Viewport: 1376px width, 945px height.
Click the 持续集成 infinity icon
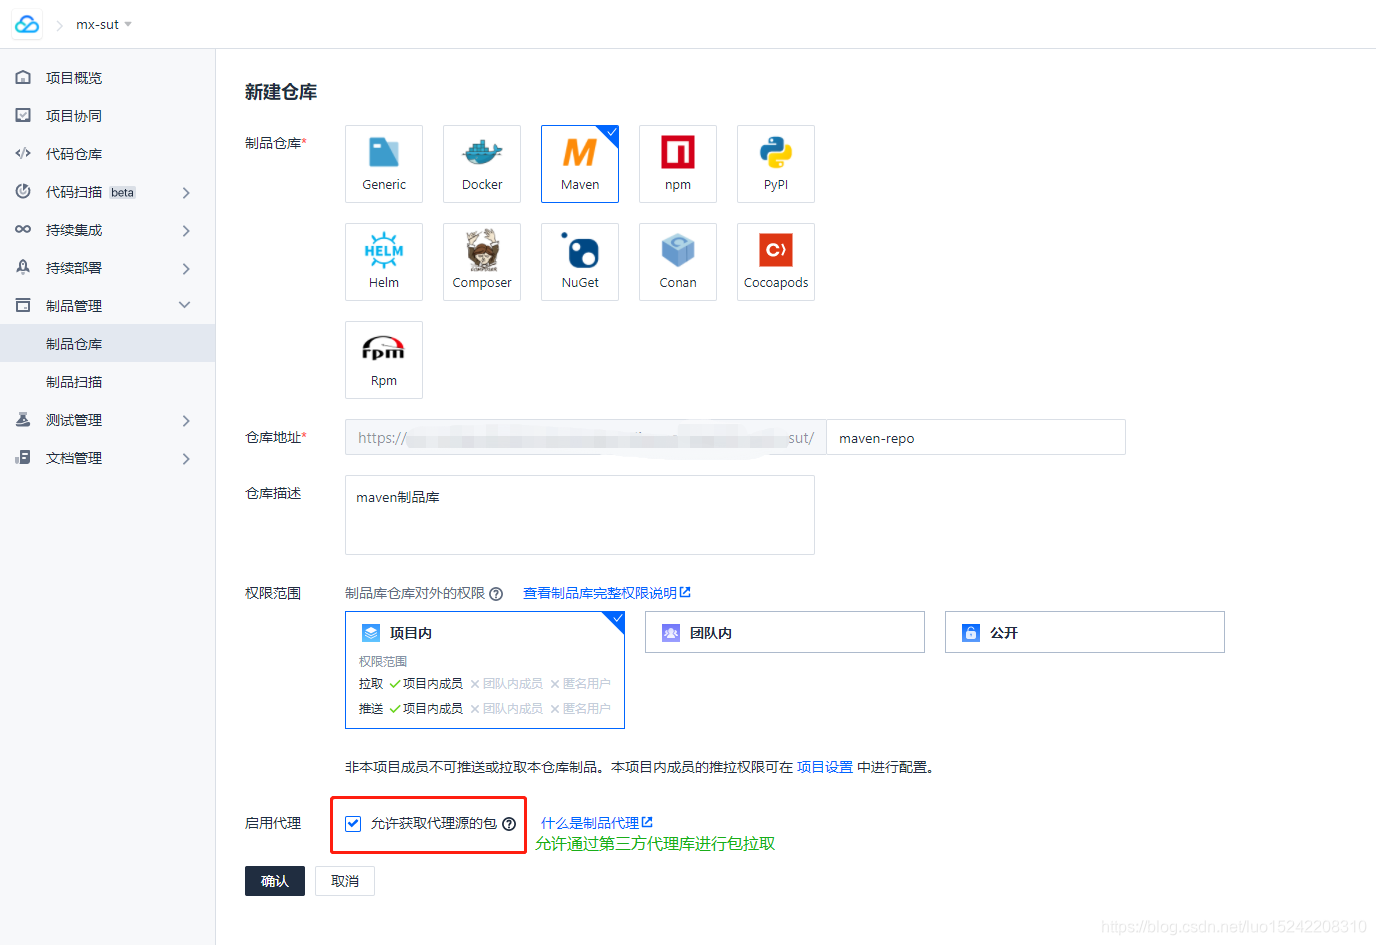pos(23,229)
